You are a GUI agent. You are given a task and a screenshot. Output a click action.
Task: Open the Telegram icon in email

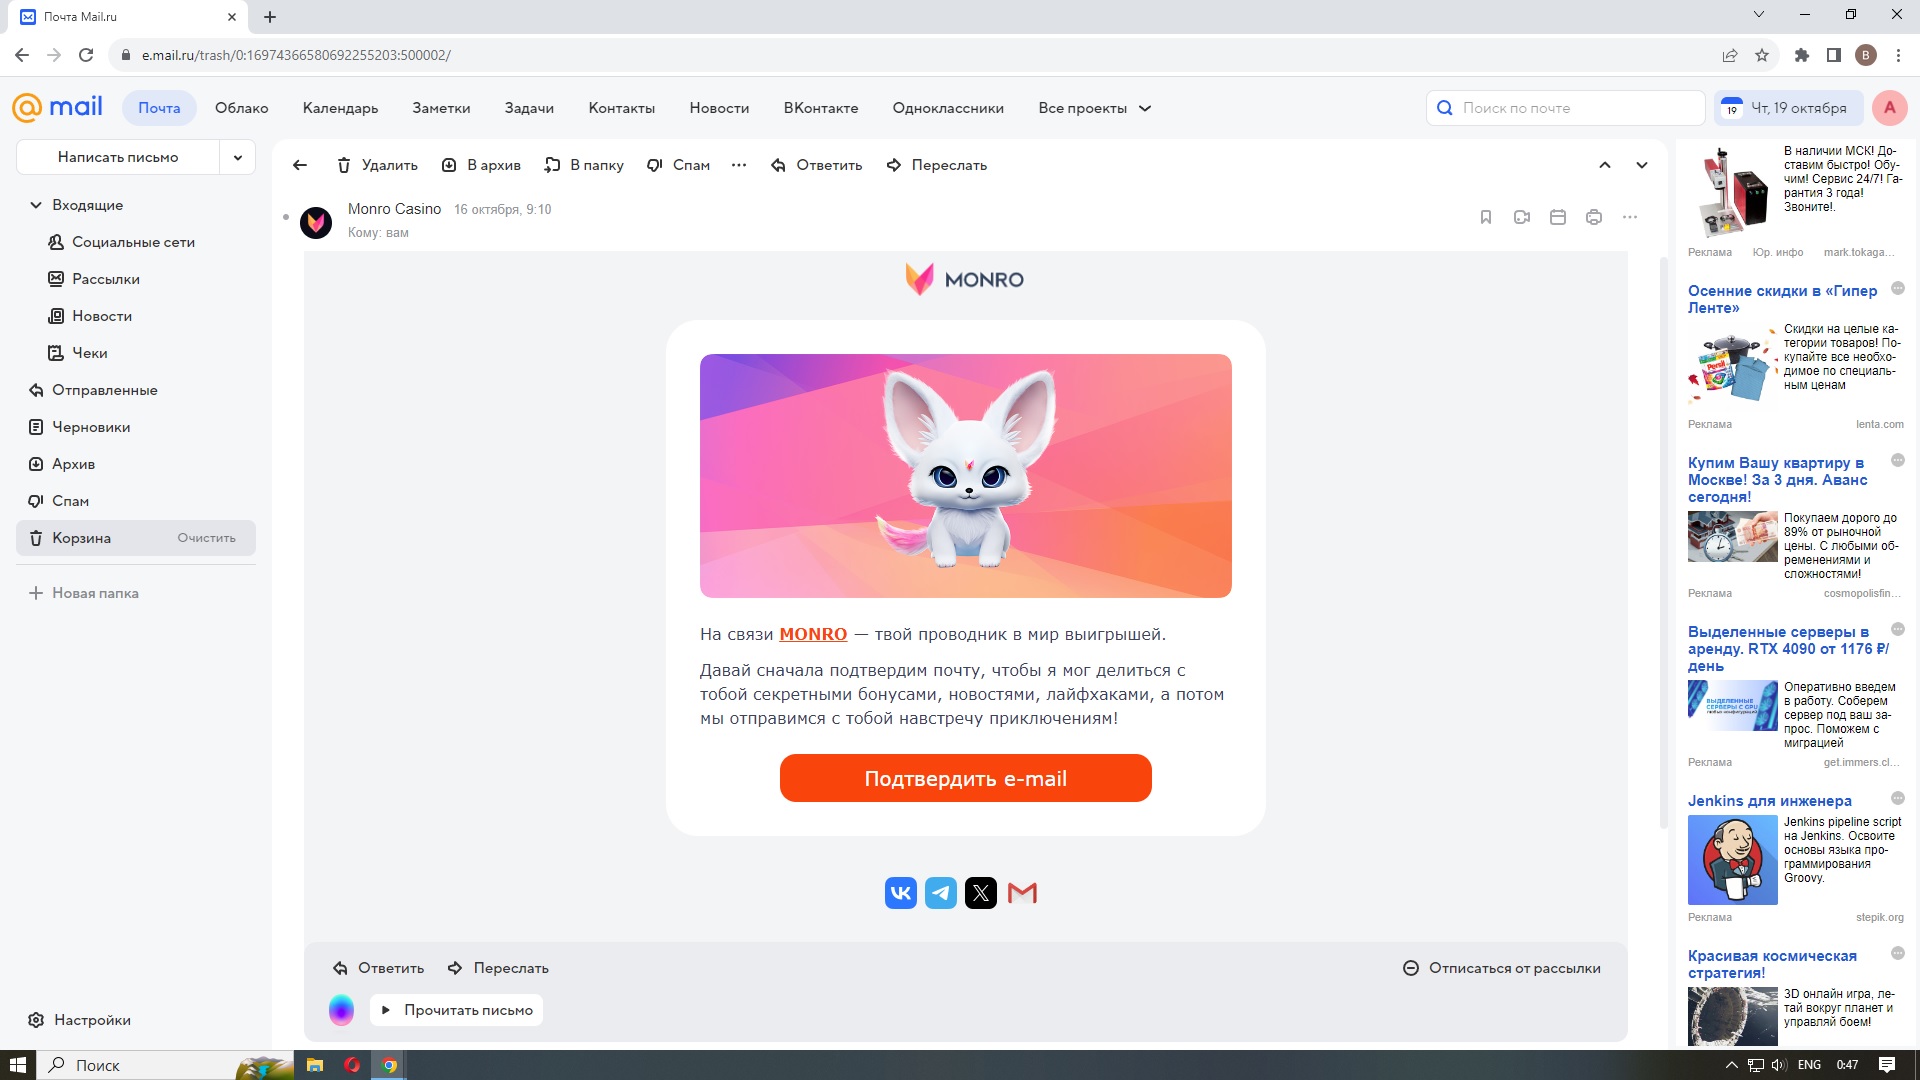pos(941,893)
